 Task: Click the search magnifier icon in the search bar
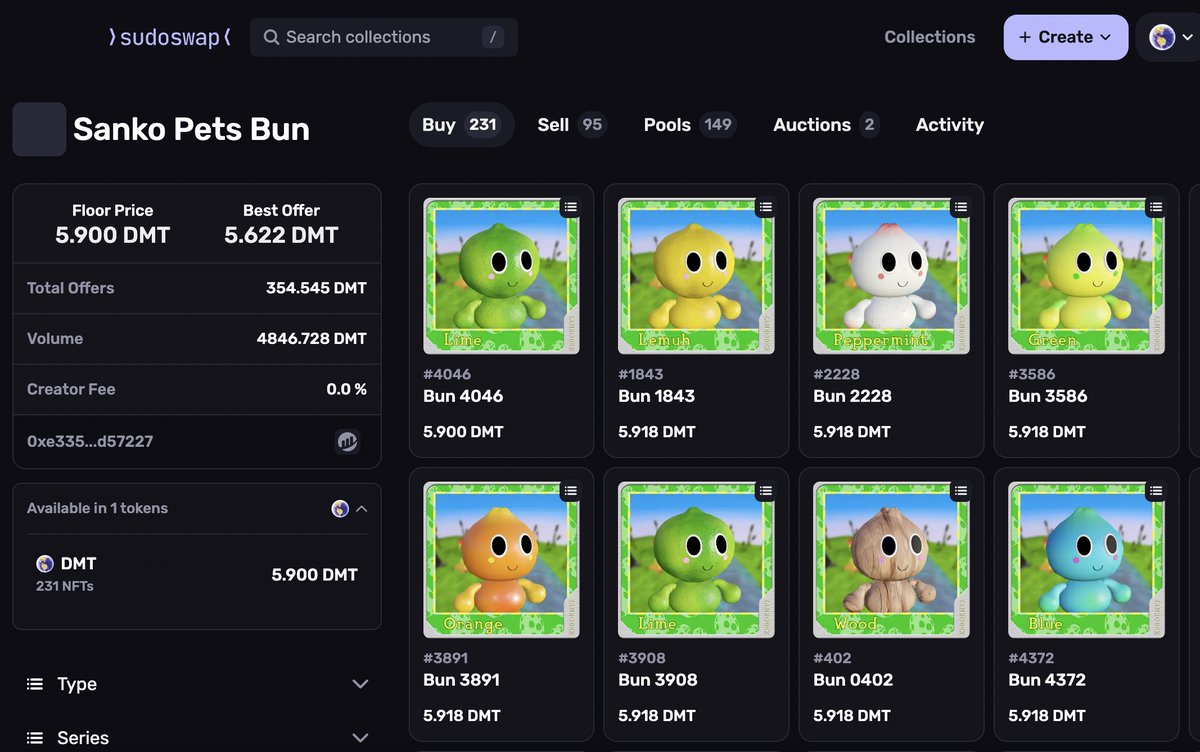pyautogui.click(x=270, y=37)
